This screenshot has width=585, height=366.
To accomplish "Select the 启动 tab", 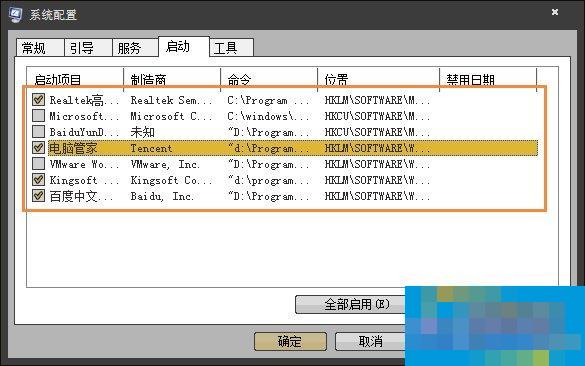I will [184, 47].
